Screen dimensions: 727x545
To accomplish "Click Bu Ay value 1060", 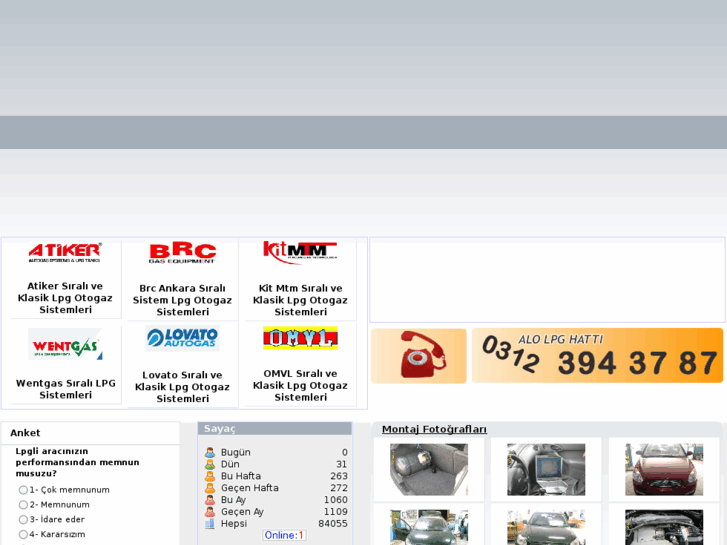I will click(x=336, y=500).
